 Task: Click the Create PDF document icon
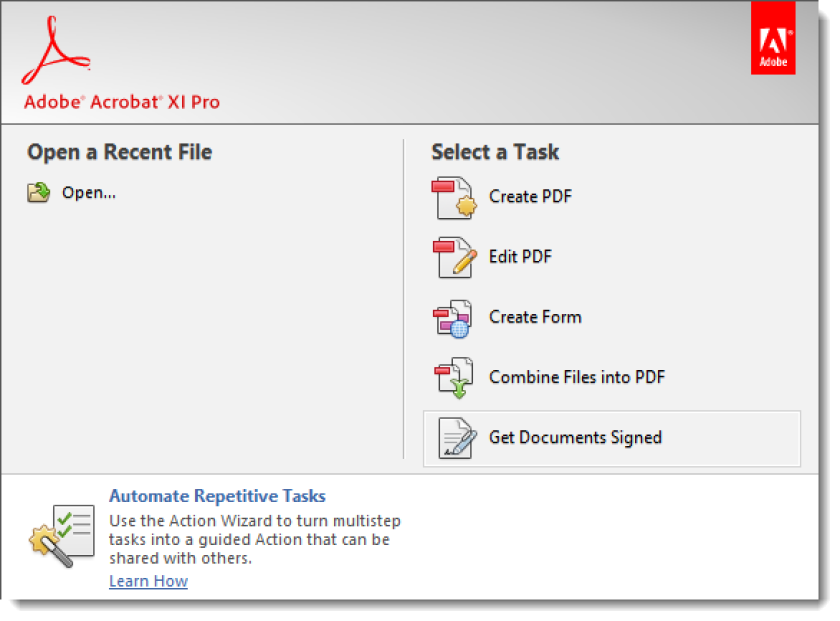pyautogui.click(x=454, y=198)
